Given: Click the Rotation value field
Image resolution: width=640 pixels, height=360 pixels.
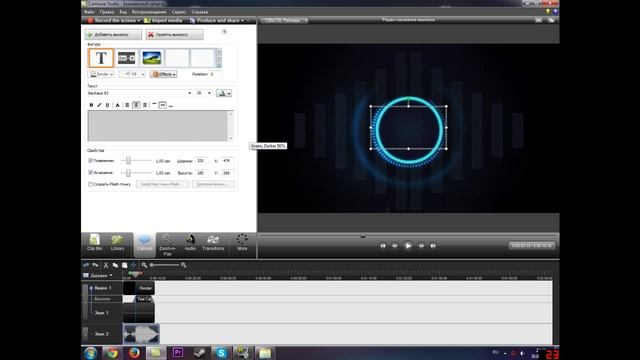Looking at the screenshot, I should click(x=215, y=74).
